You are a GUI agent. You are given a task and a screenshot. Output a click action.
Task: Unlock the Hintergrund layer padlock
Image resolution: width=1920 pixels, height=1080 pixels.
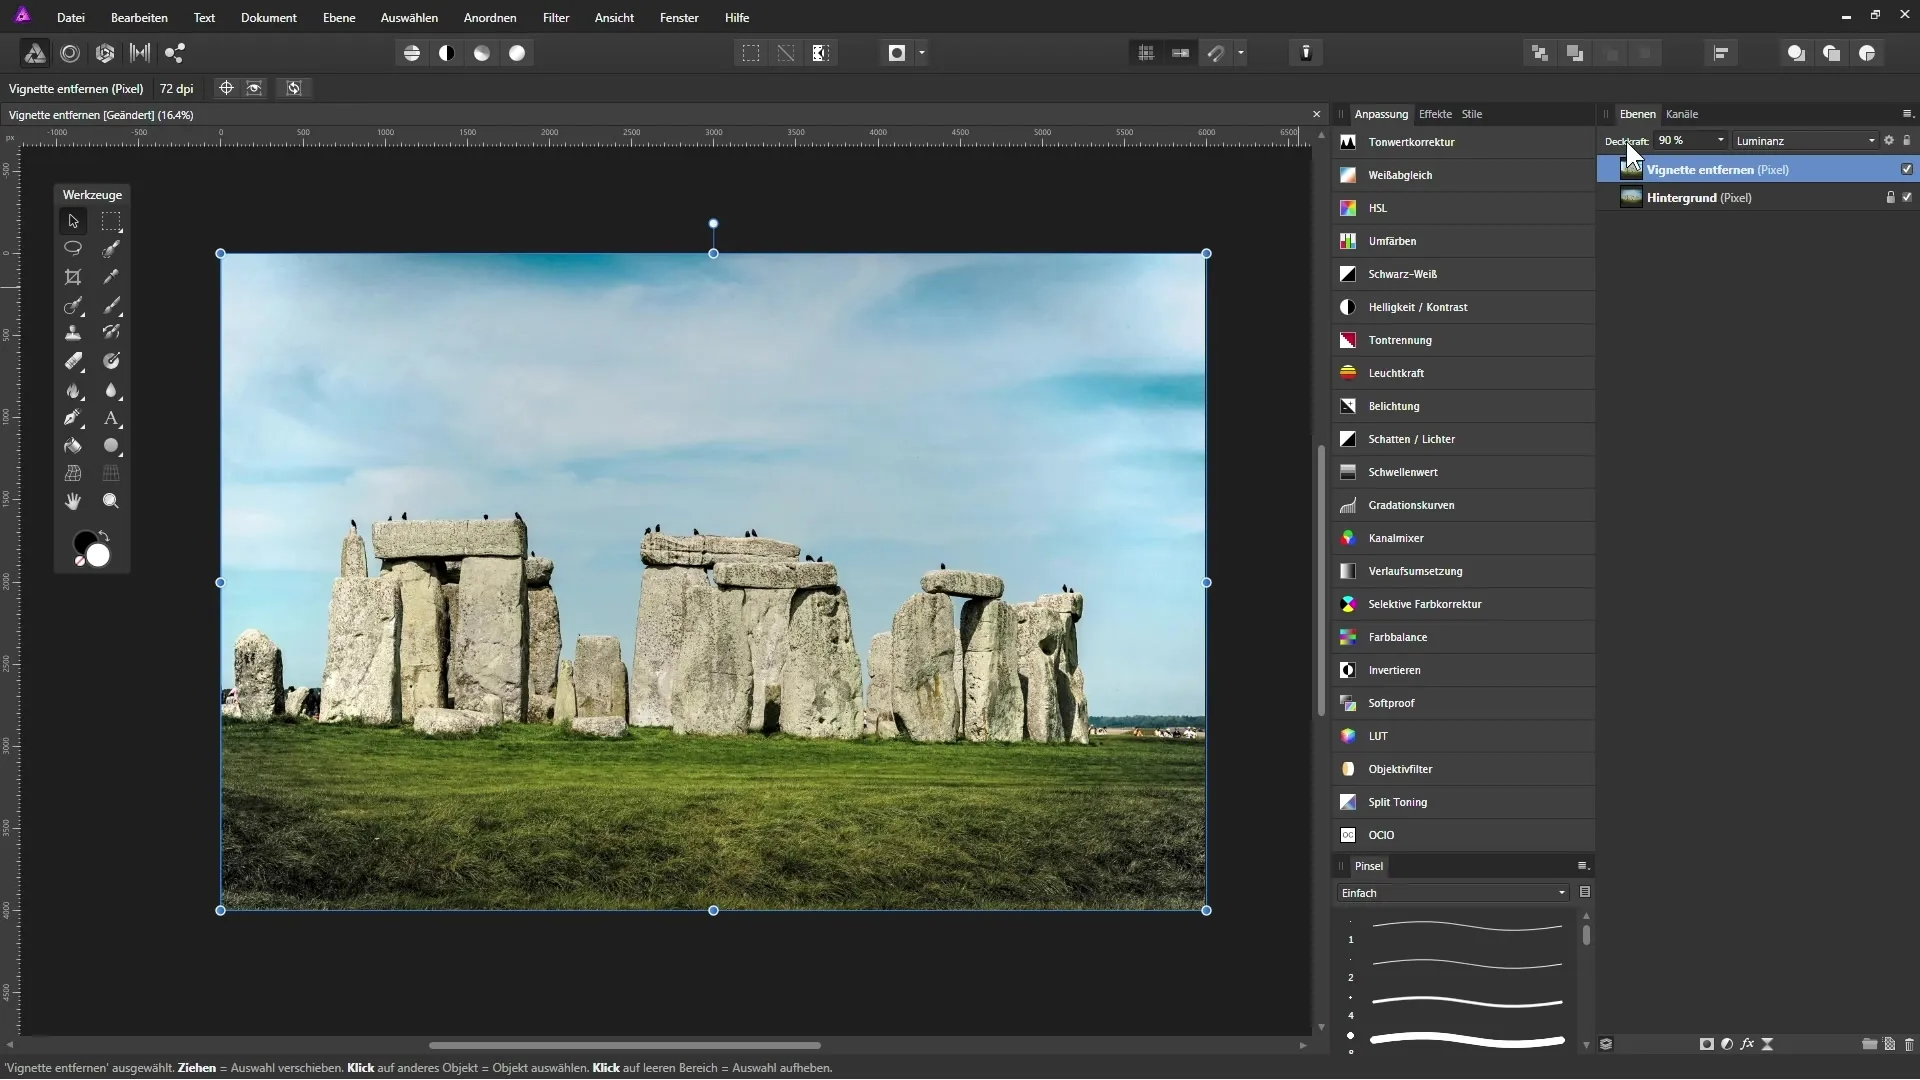coord(1890,197)
